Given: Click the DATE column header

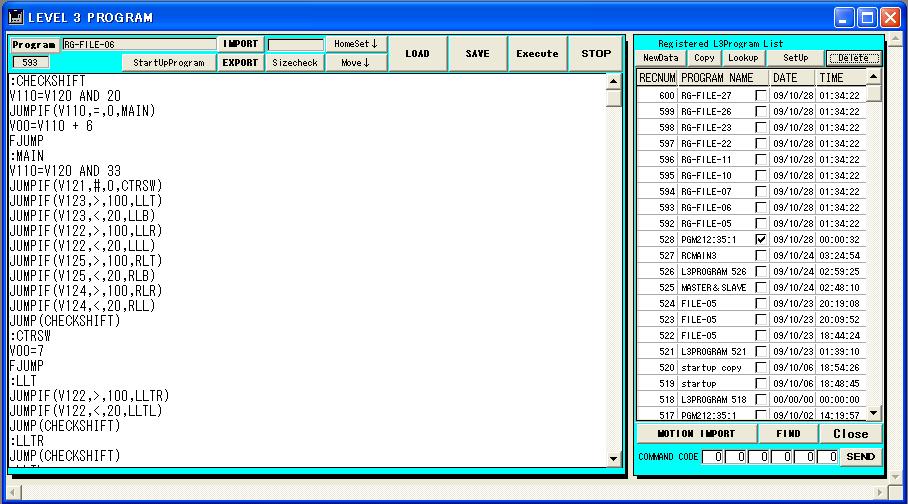Looking at the screenshot, I should pos(792,78).
